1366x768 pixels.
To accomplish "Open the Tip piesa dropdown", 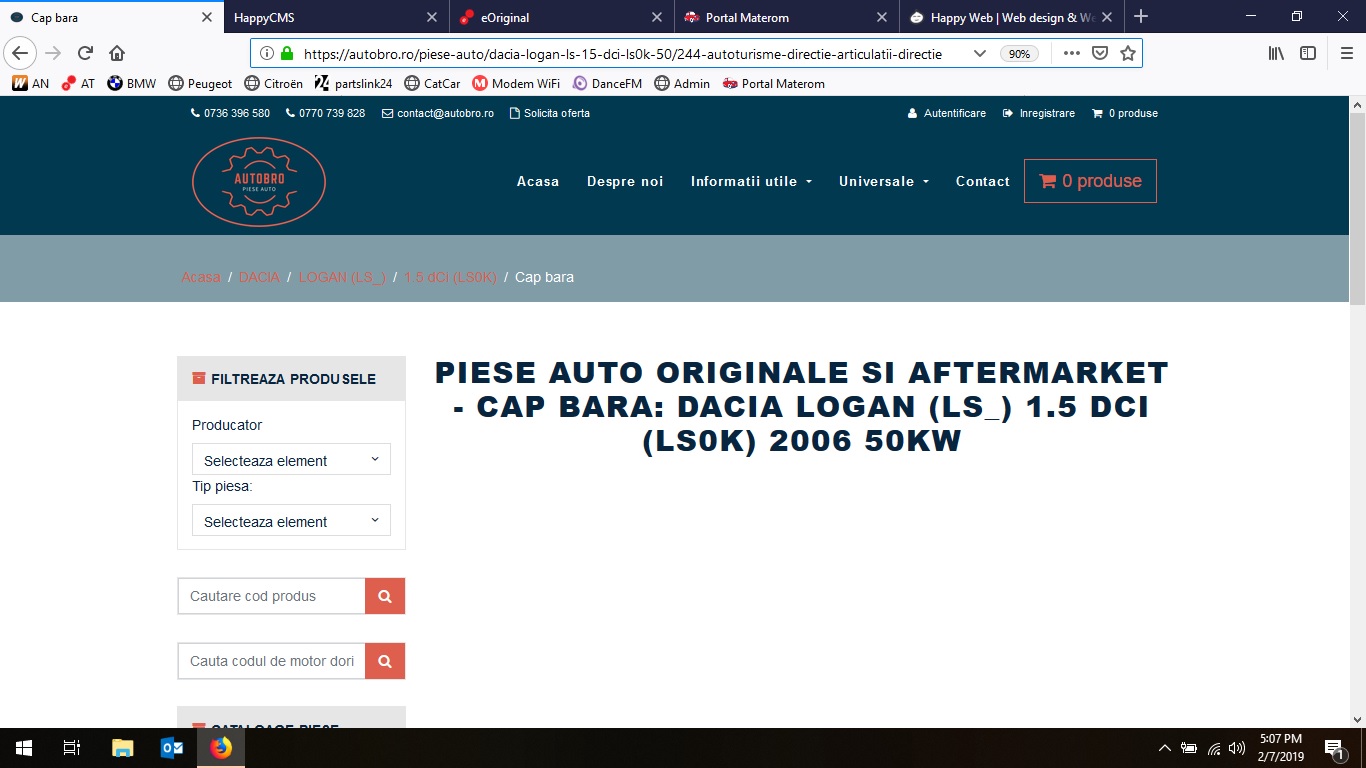I will tap(291, 521).
